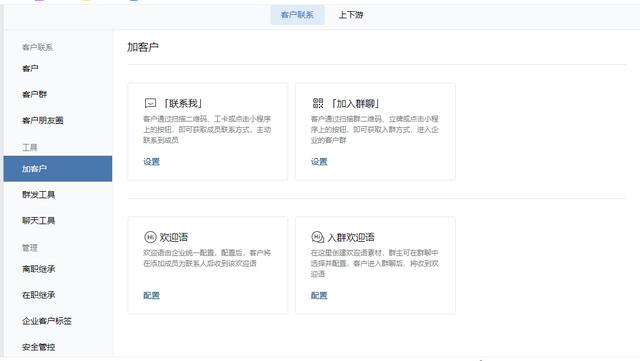Screen dimensions: 640x361
Task: Open 配置 for 欢迎语
Action: coord(151,295)
